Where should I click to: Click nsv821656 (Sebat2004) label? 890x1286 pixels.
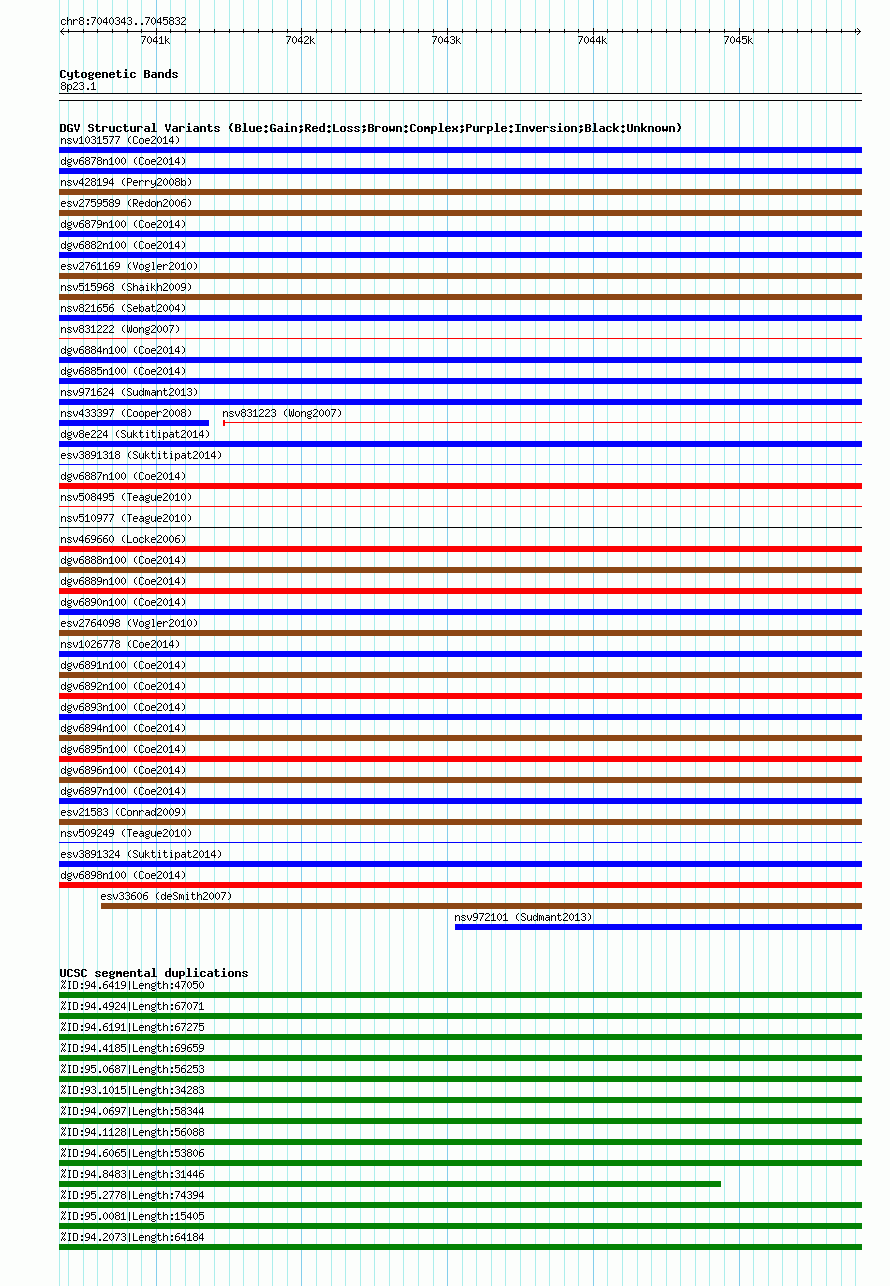point(123,308)
